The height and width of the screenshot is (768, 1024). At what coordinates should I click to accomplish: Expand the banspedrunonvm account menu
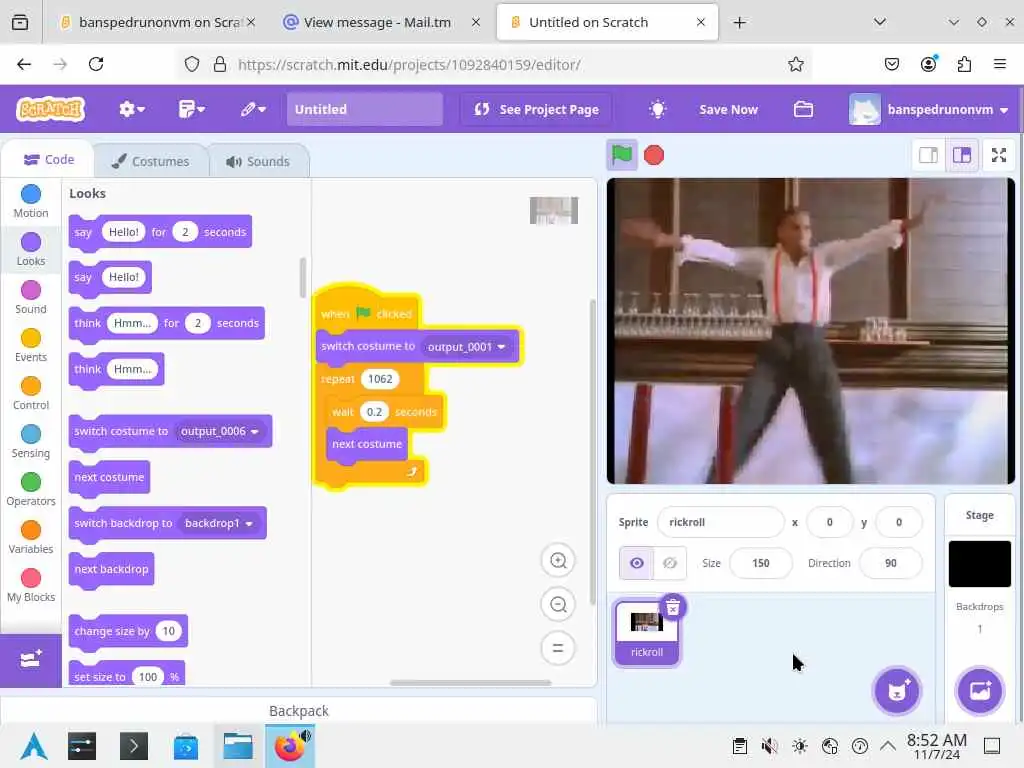click(929, 109)
